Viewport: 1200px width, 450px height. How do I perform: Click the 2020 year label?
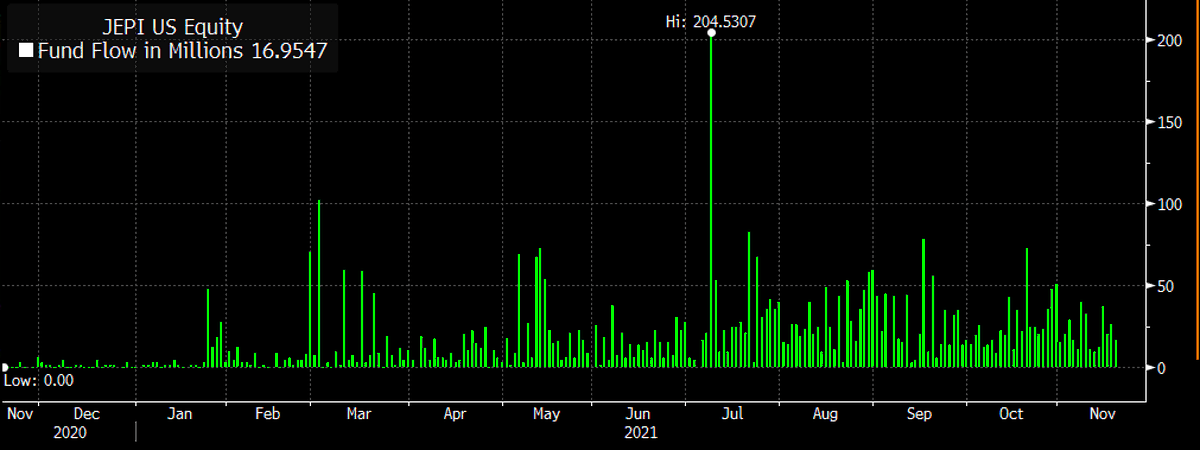tap(71, 433)
